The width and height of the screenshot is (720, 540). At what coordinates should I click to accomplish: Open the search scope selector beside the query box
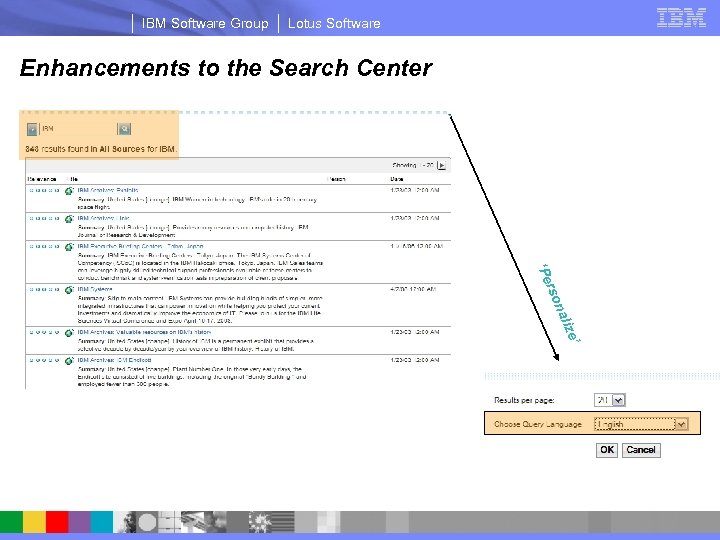point(32,129)
